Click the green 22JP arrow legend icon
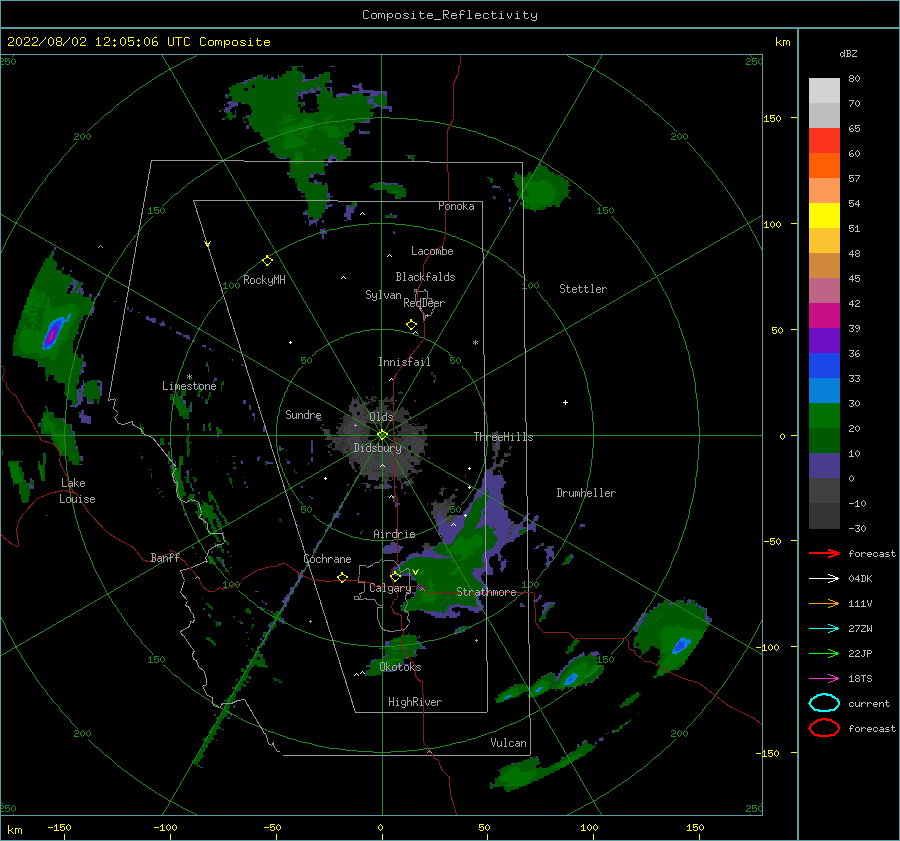 (x=824, y=653)
